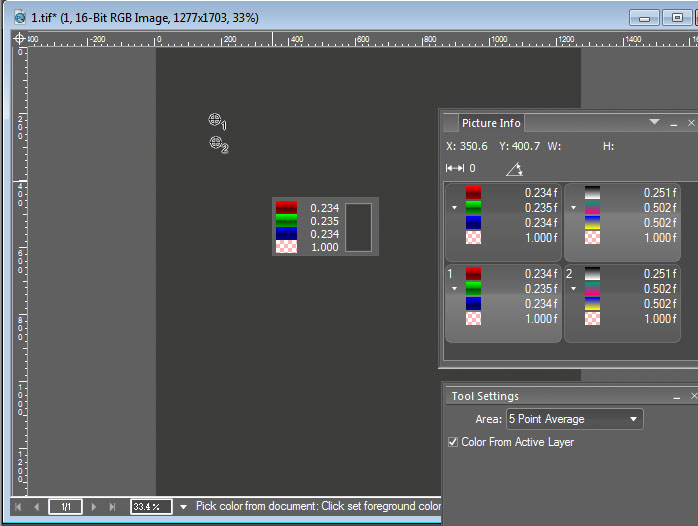Go to next page arrow

tap(93, 506)
